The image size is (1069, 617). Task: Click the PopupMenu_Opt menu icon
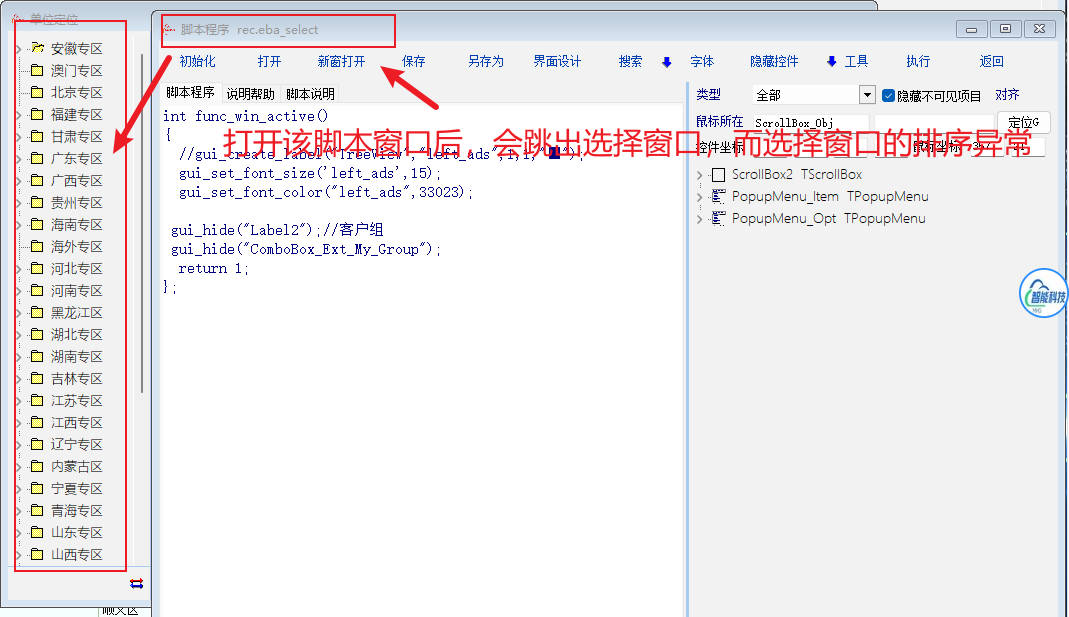point(718,219)
